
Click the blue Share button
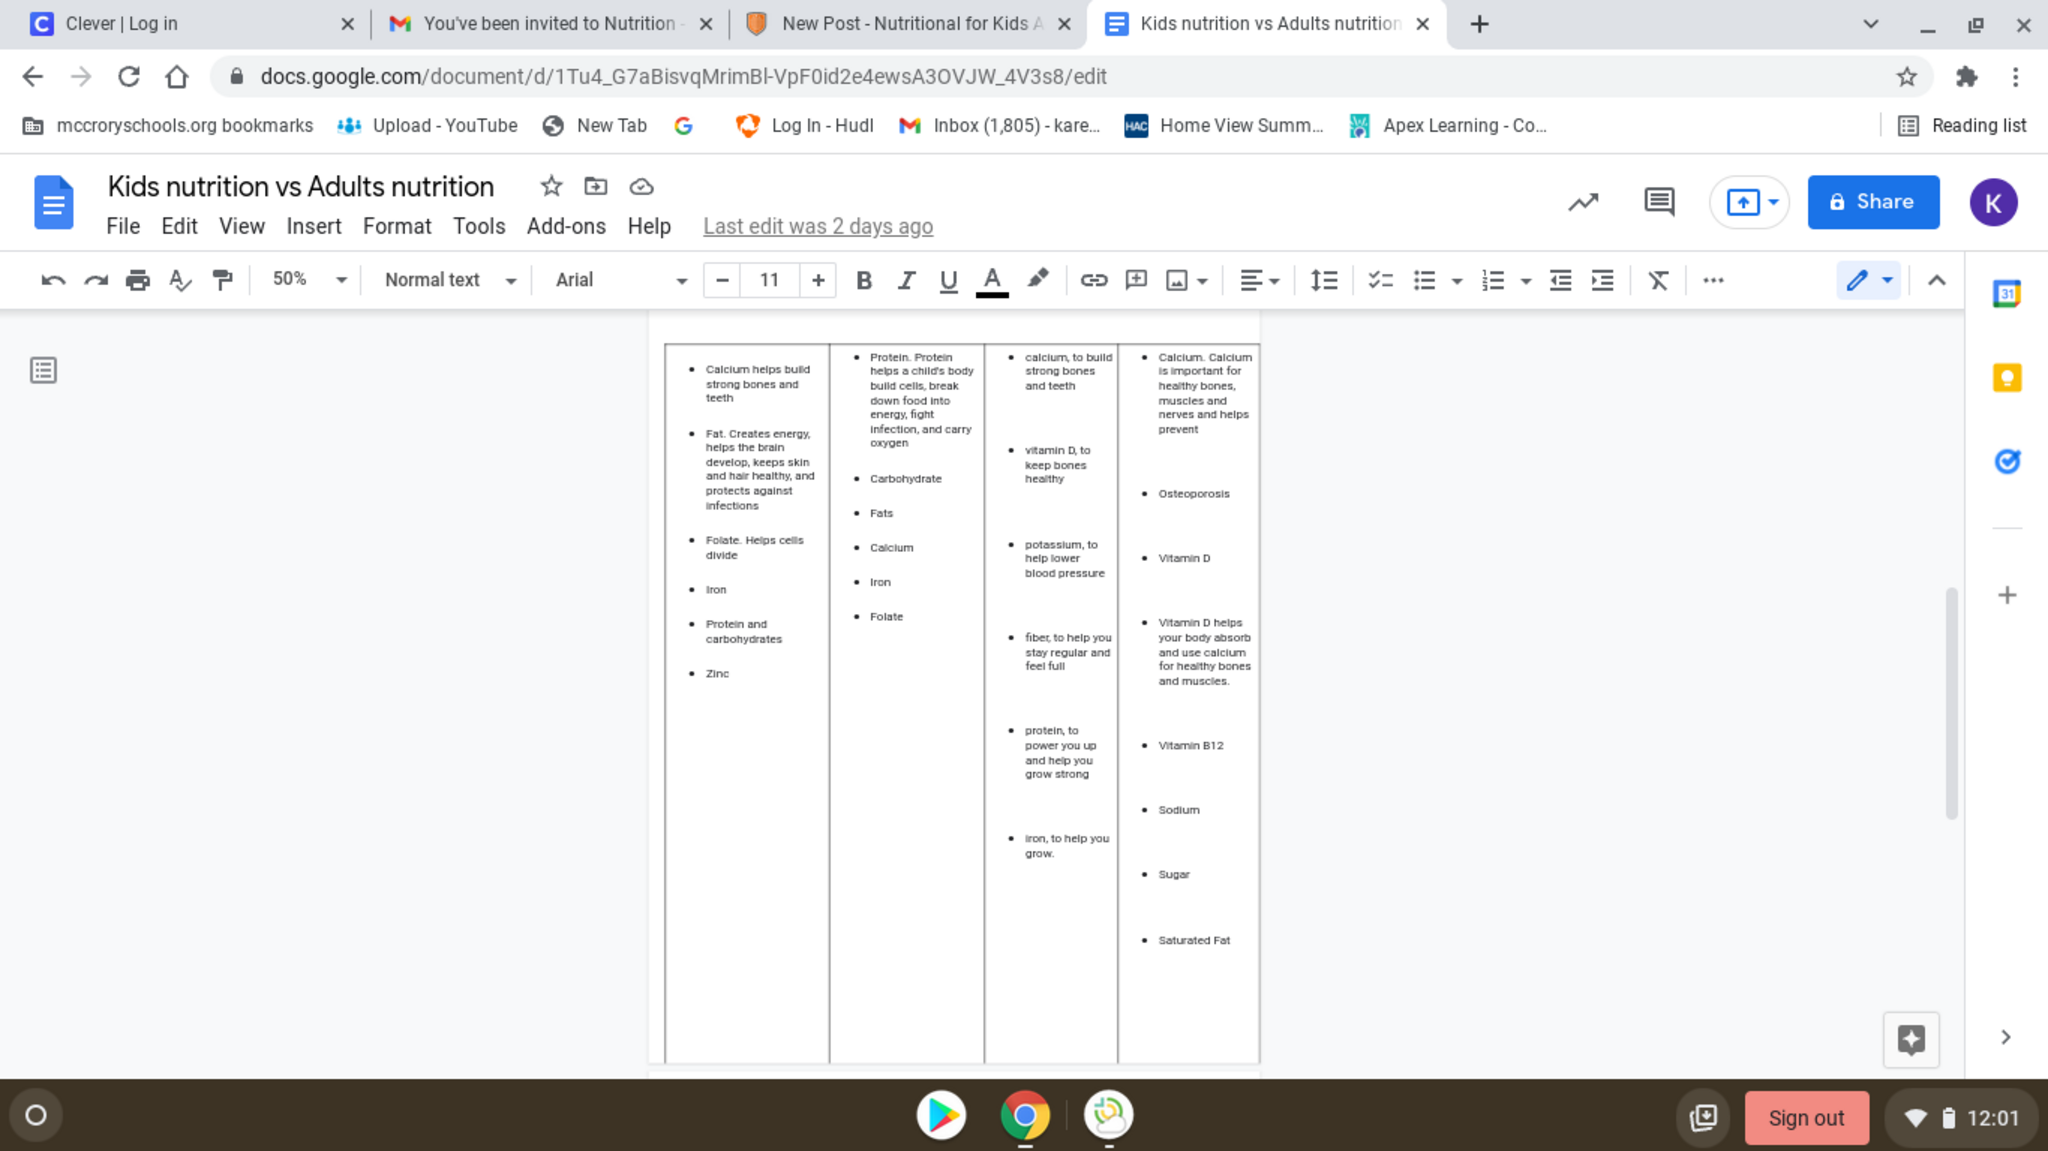tap(1872, 202)
